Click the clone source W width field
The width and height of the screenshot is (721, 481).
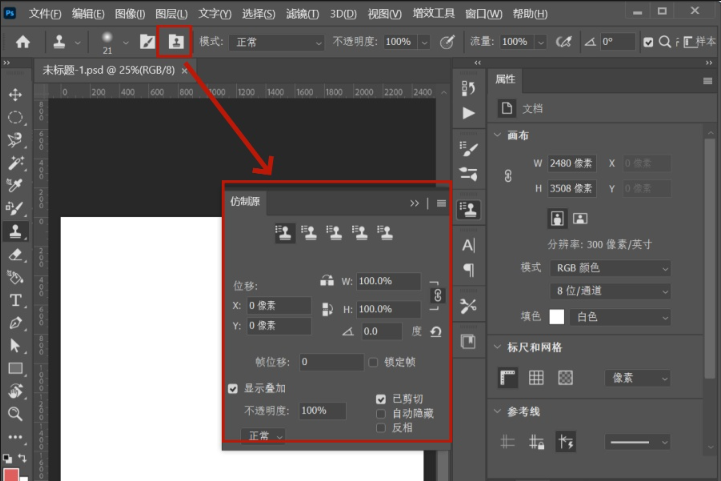388,281
